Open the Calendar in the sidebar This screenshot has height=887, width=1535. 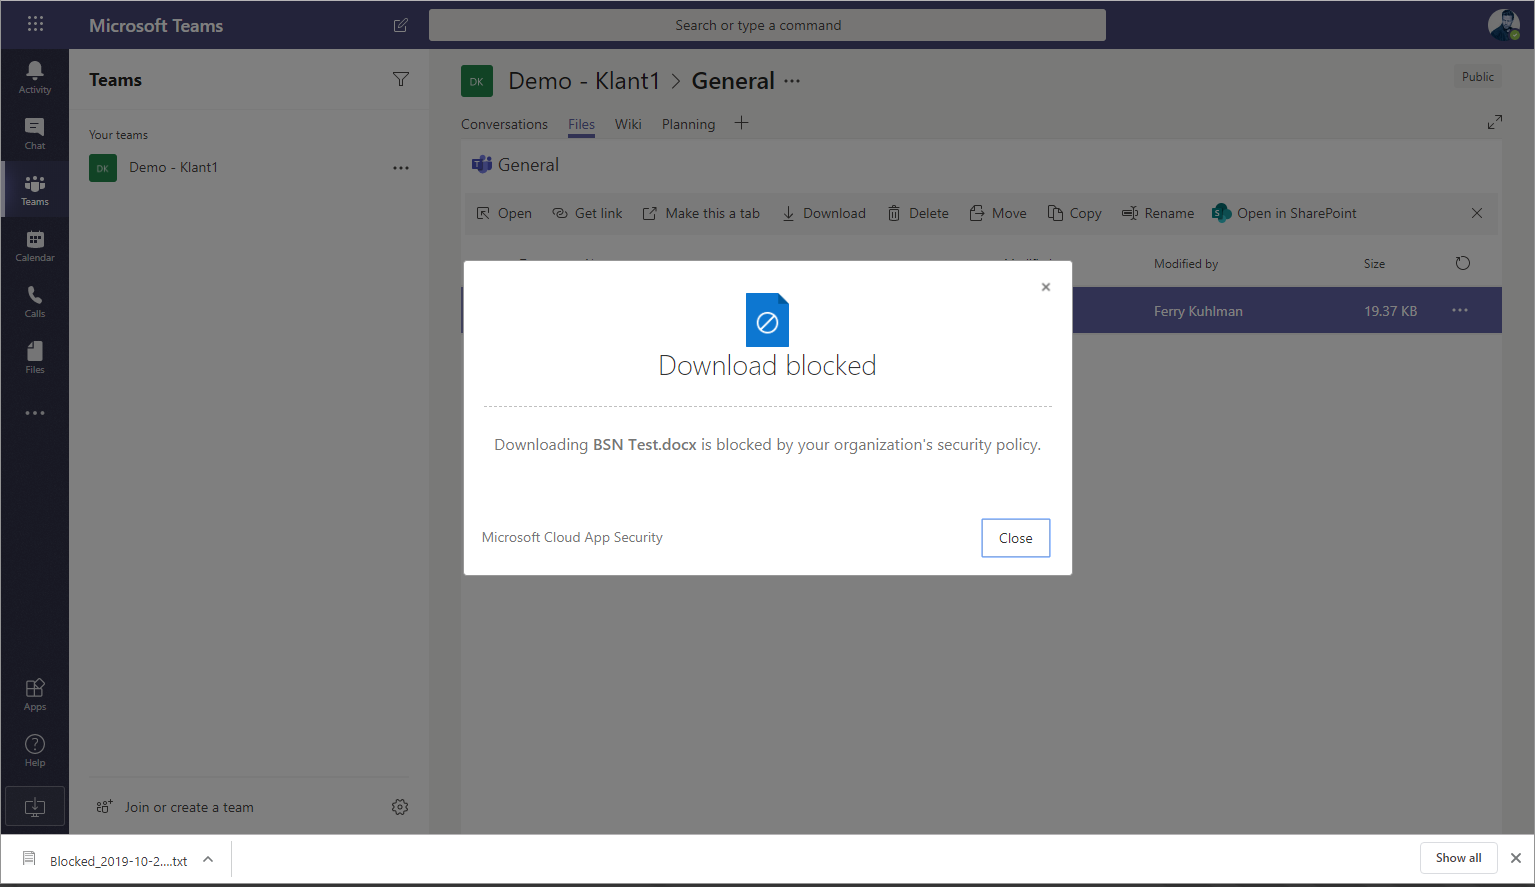(35, 245)
